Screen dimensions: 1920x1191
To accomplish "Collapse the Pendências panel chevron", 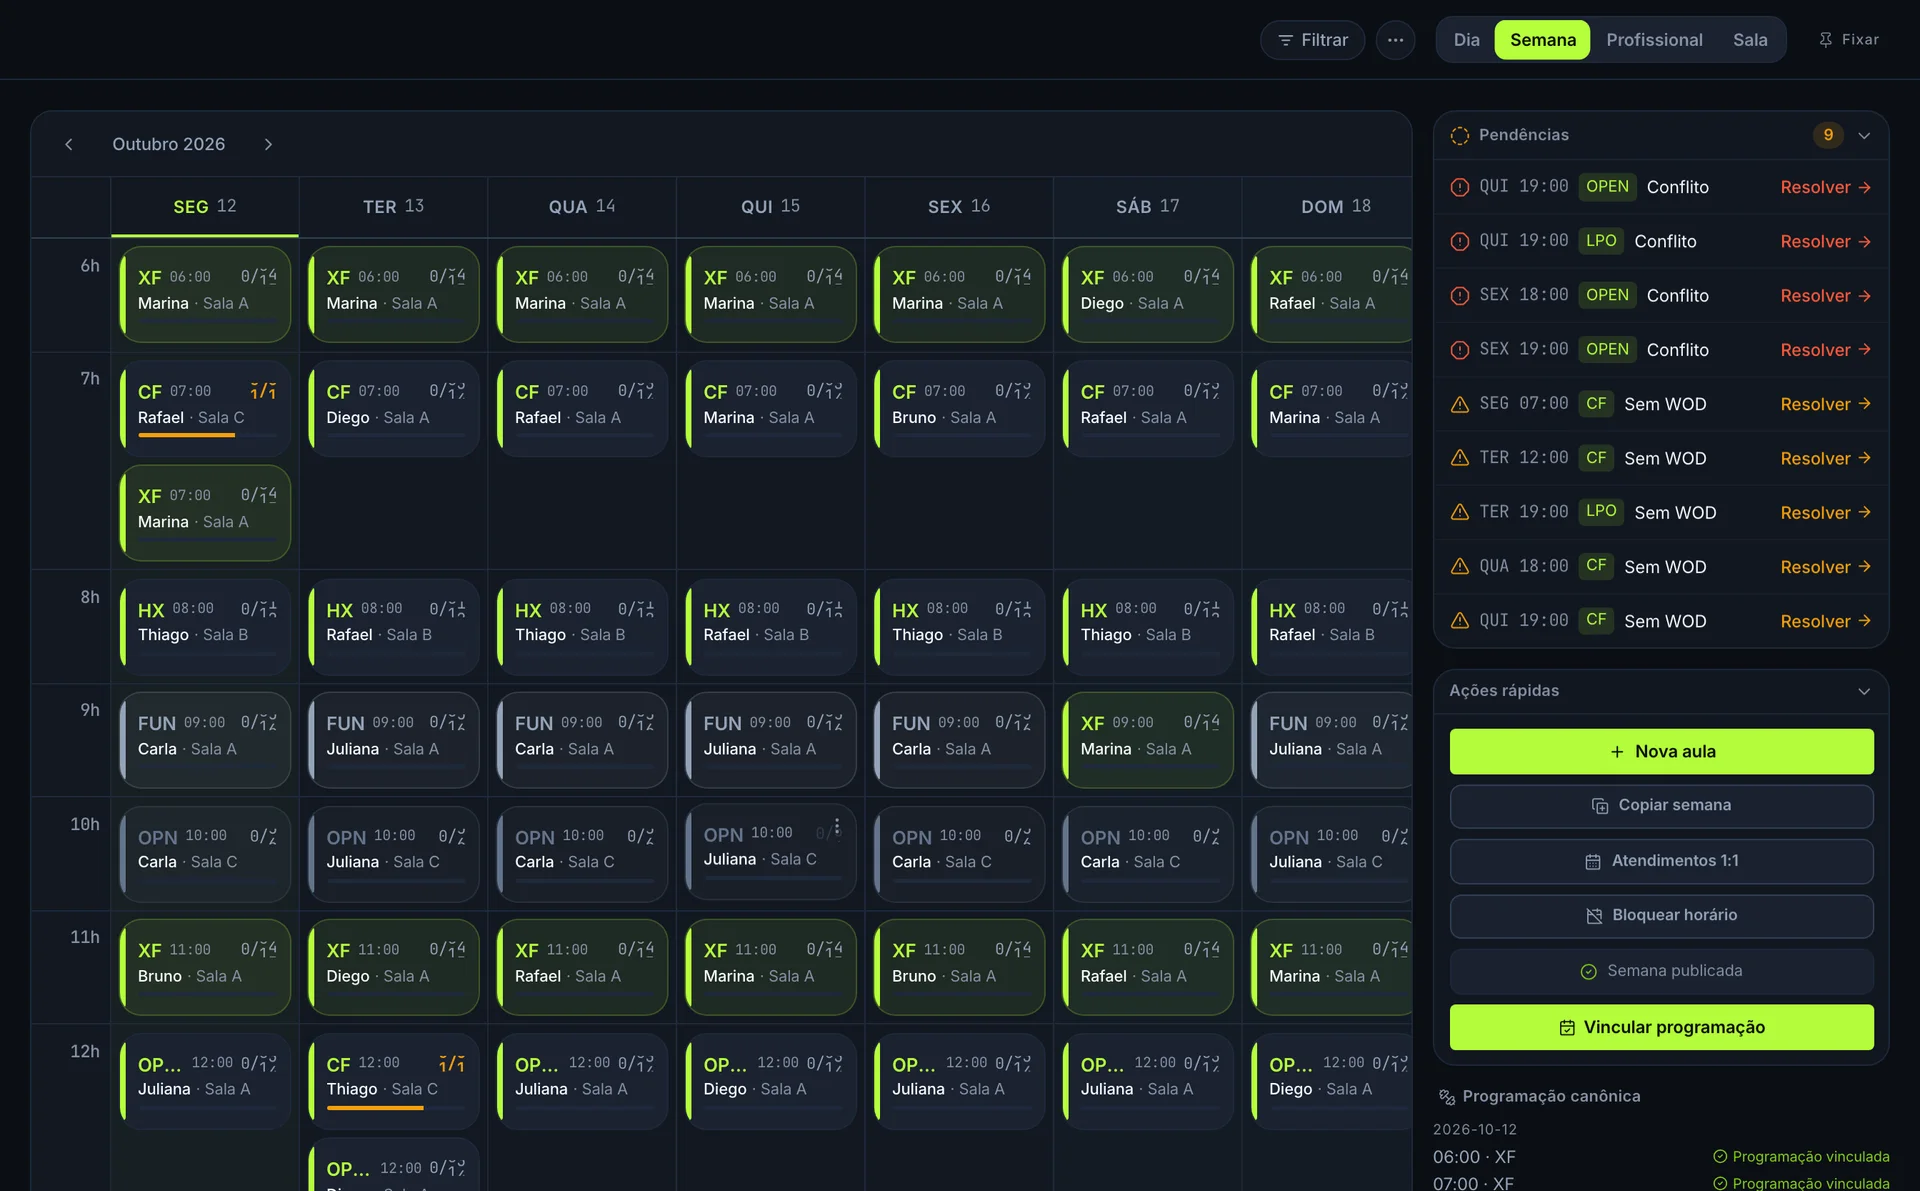I will coord(1864,136).
